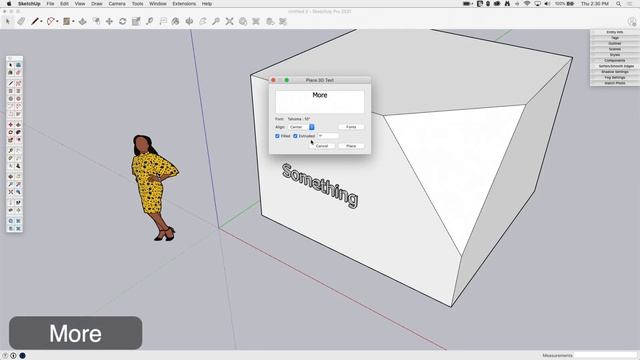
Task: Expand the Components tray panel
Action: (615, 60)
